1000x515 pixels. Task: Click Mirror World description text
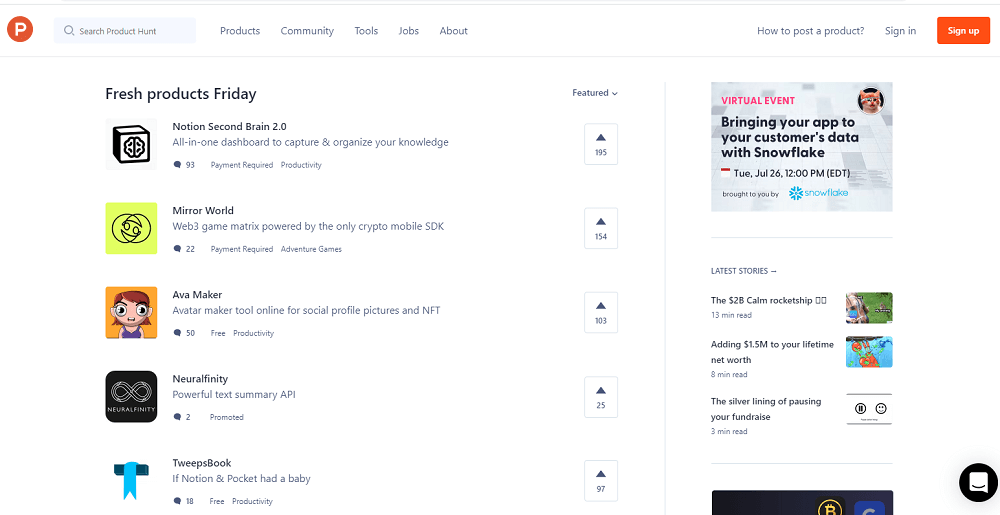(x=308, y=226)
